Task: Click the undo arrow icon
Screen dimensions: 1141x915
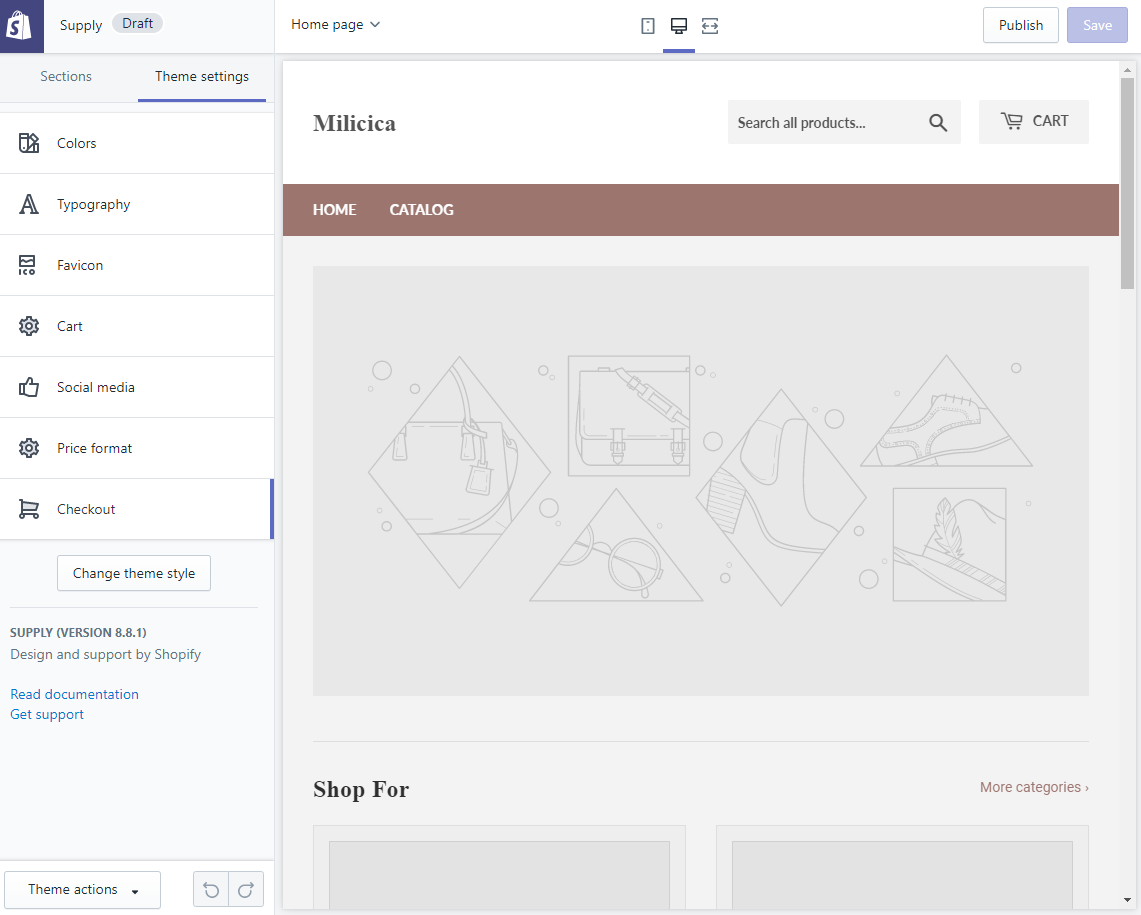Action: (x=211, y=889)
